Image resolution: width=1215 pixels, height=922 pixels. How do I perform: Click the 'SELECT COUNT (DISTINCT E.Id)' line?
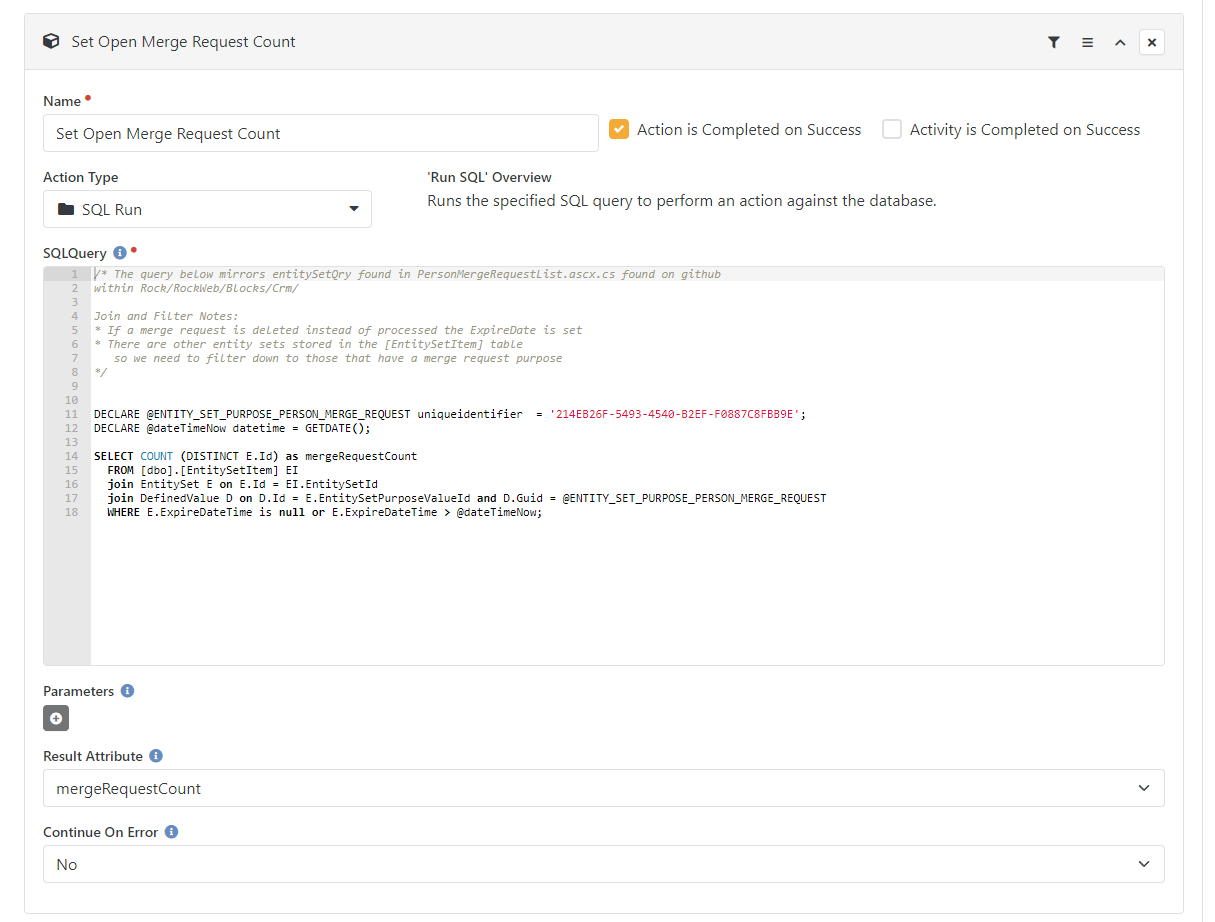tap(255, 456)
